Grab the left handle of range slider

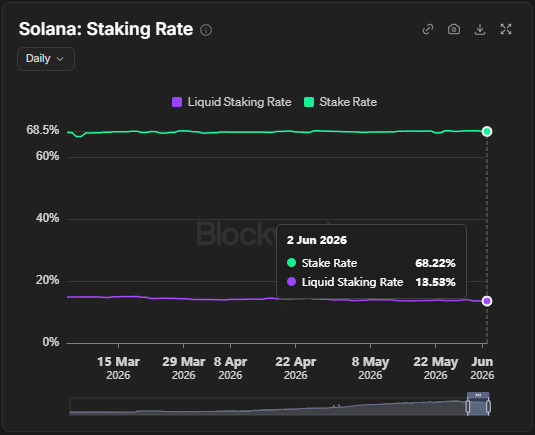[468, 407]
